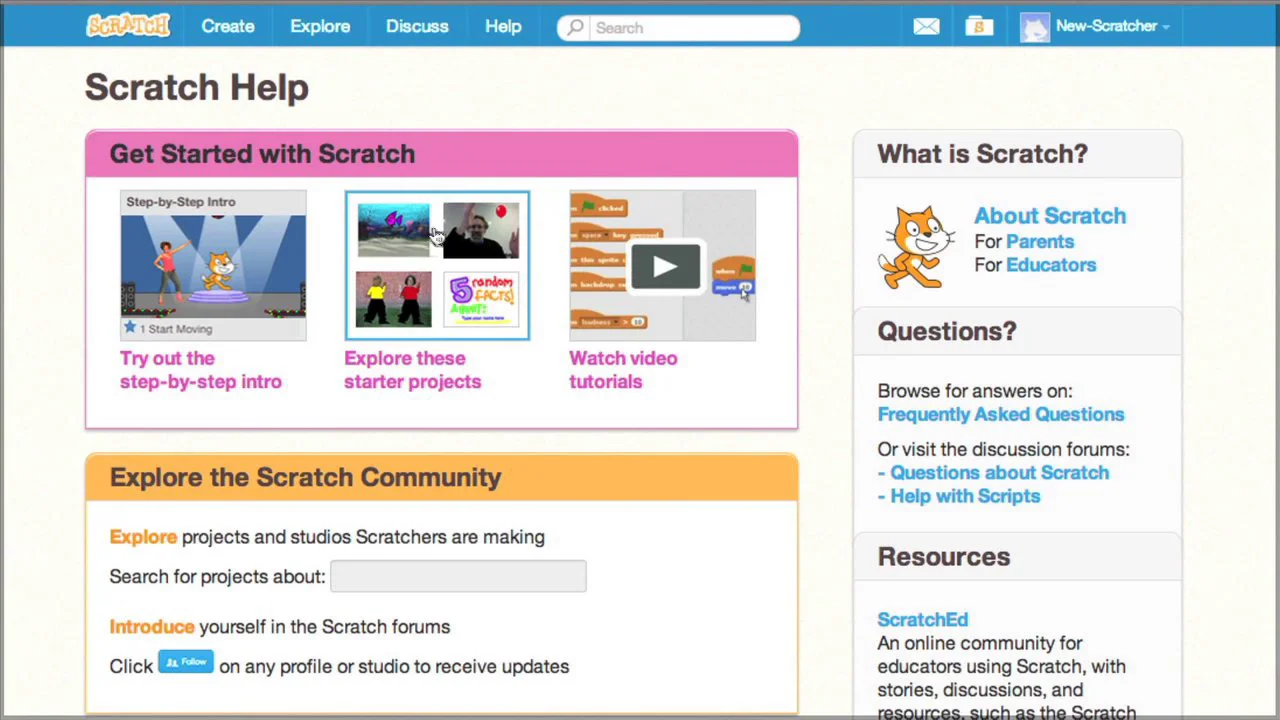
Task: Click the New-Scratcher avatar image
Action: coord(1035,27)
